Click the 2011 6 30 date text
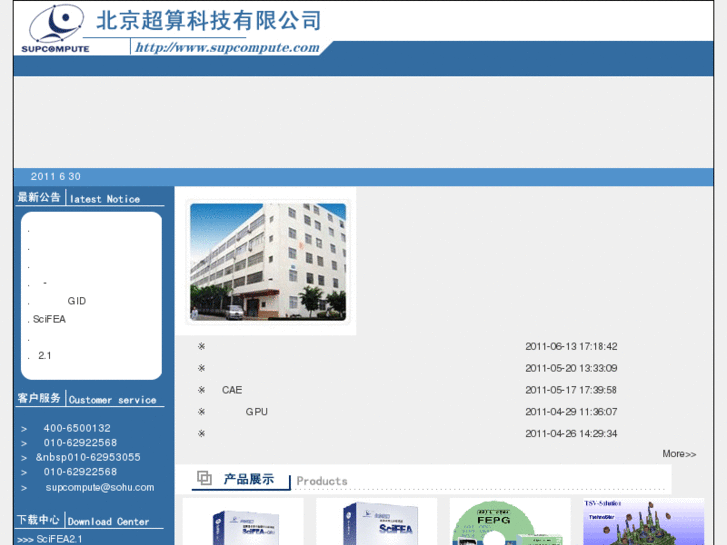727x545 pixels. pyautogui.click(x=56, y=176)
